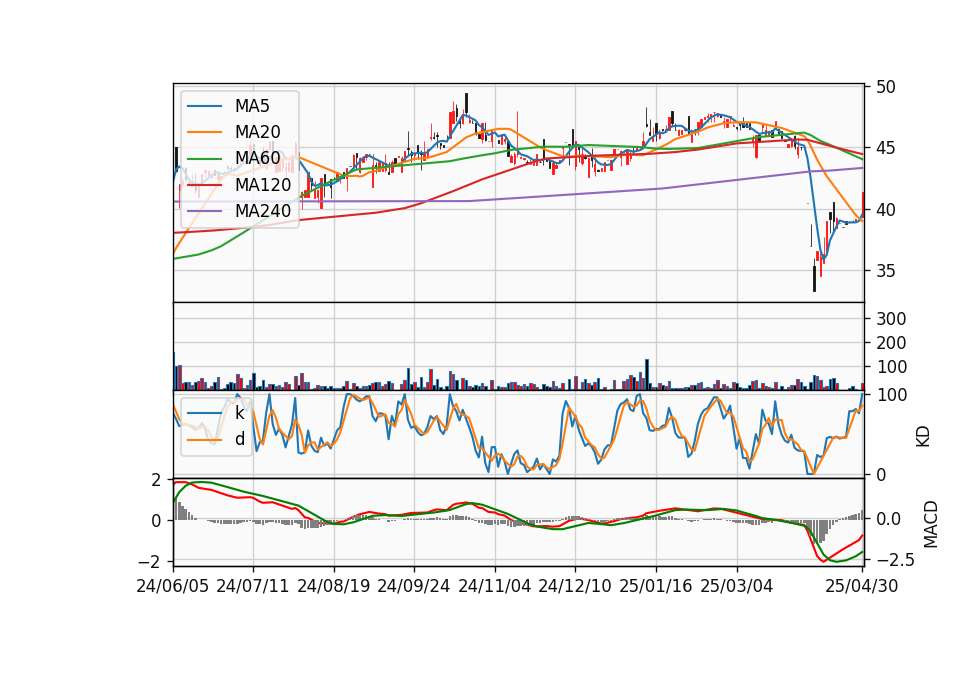Click the 25/03/04 date axis label

pos(737,586)
